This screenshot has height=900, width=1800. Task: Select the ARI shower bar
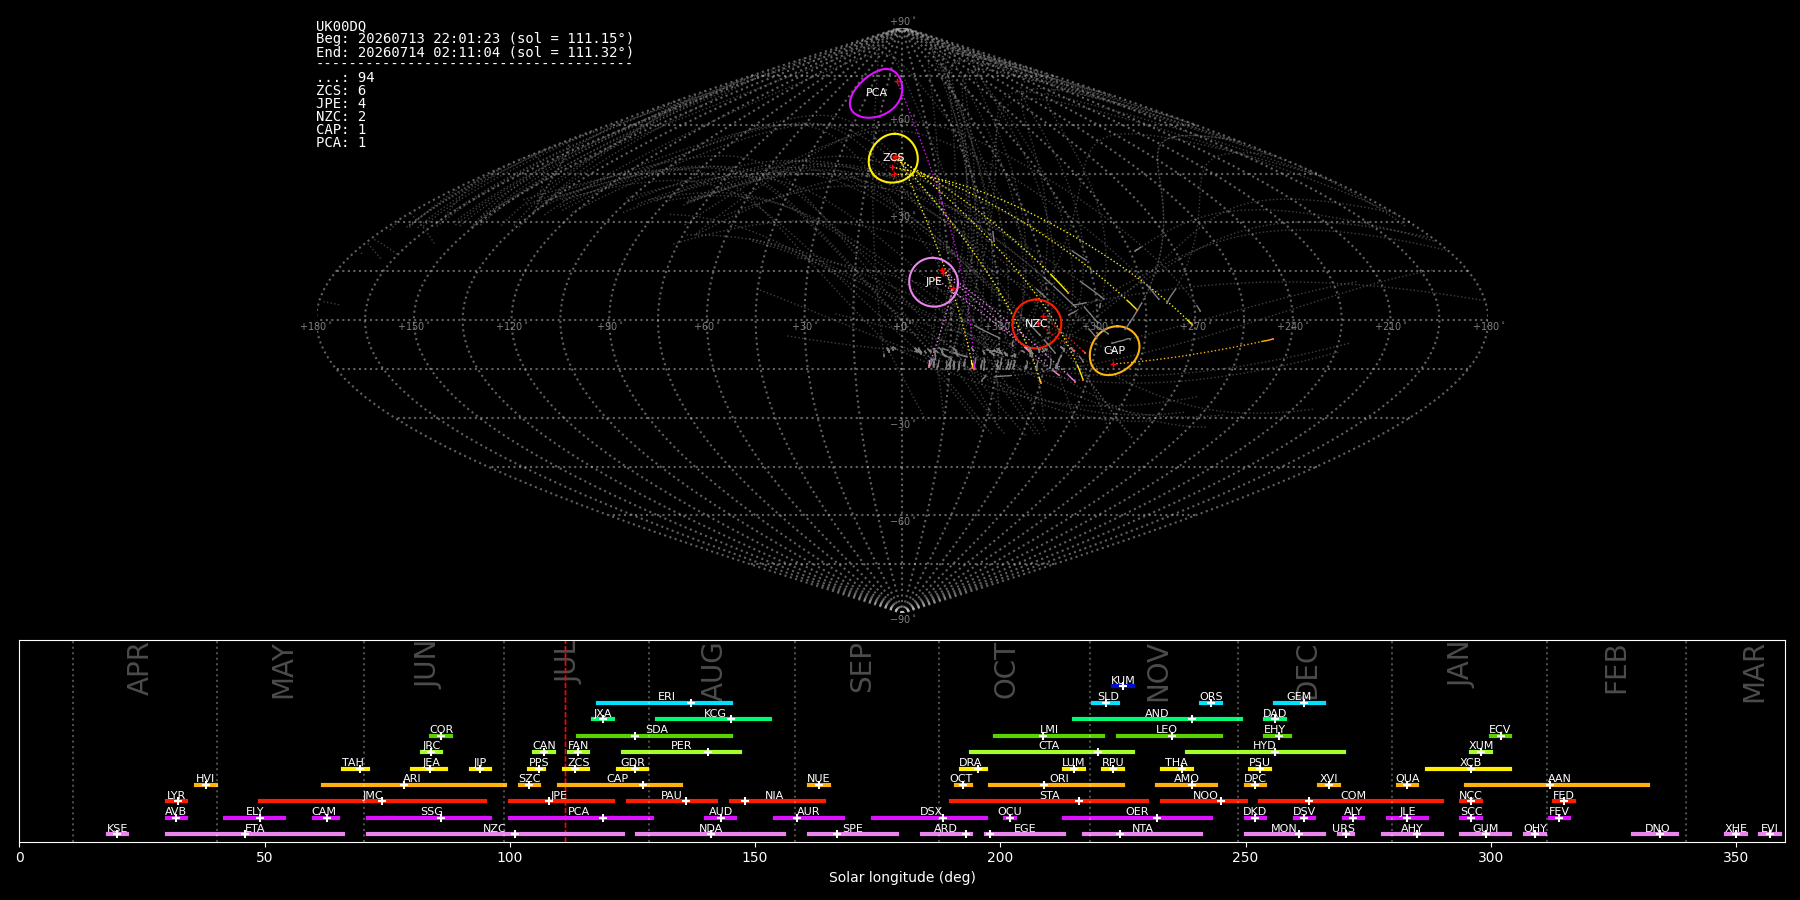click(413, 785)
